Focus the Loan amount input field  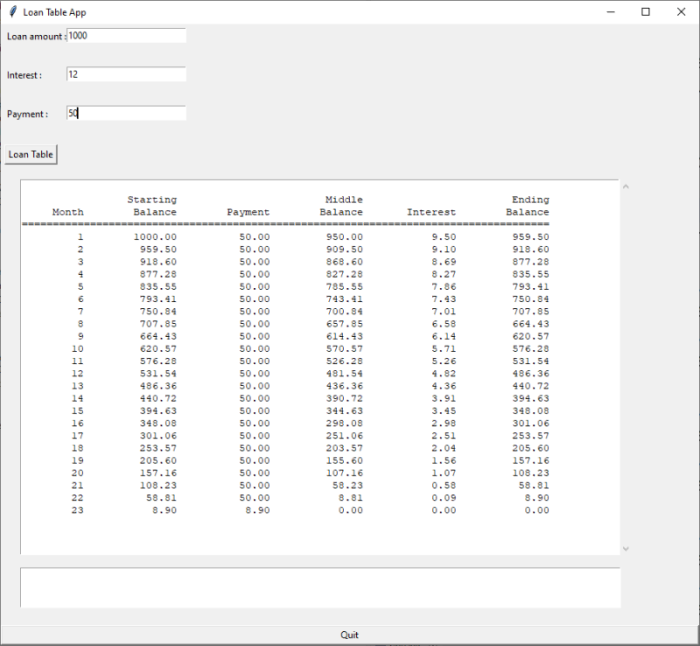point(126,35)
